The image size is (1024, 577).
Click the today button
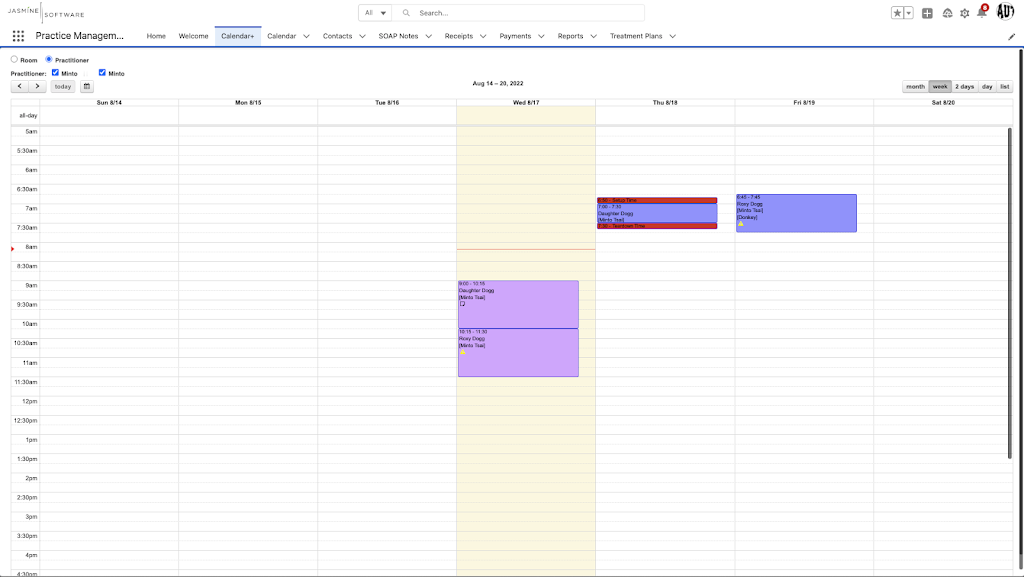(x=63, y=86)
